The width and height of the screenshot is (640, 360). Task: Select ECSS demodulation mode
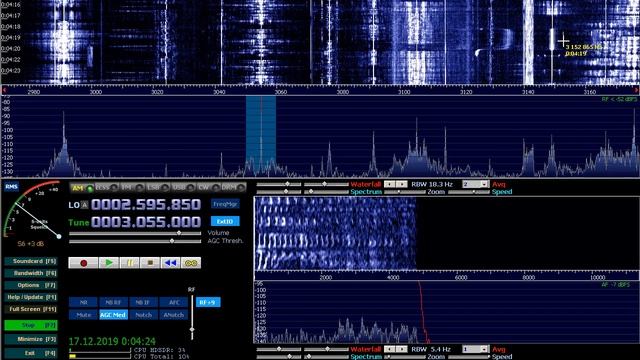(x=107, y=188)
